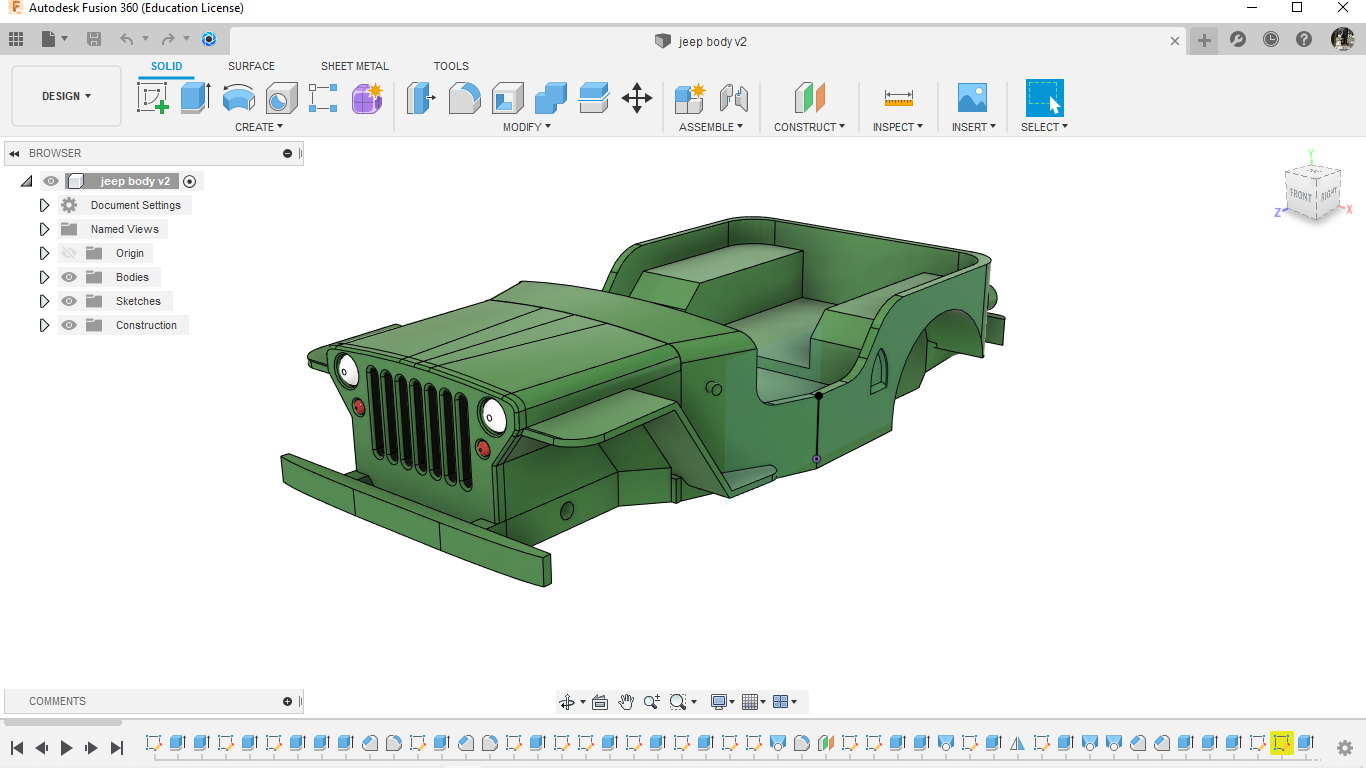
Task: Hide the Sketches folder
Action: point(69,301)
